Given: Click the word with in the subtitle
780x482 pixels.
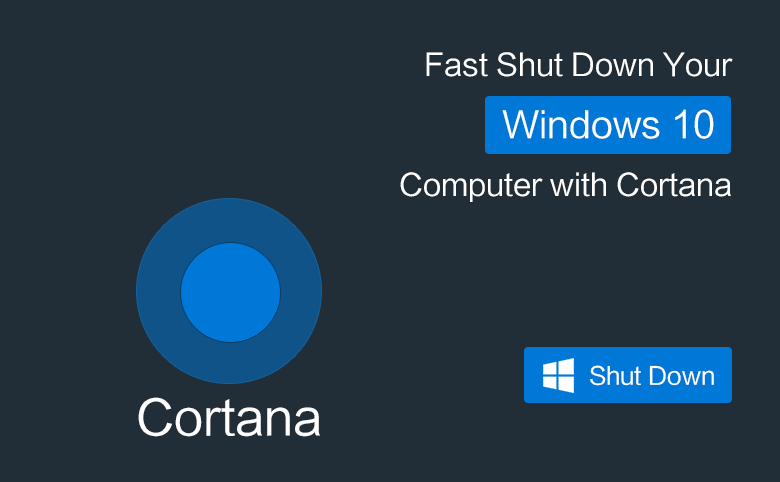Looking at the screenshot, I should (579, 185).
